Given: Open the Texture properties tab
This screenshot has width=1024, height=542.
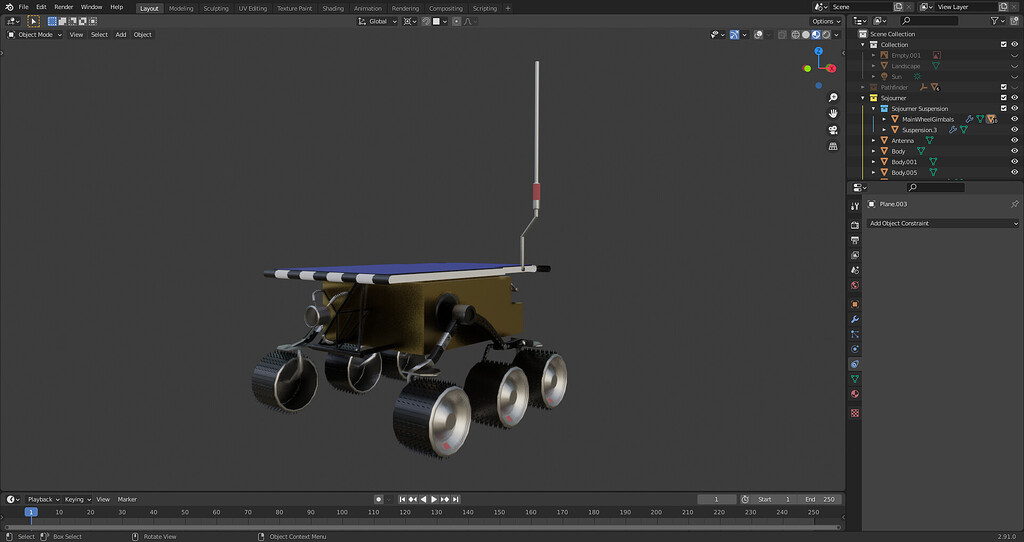Looking at the screenshot, I should [x=855, y=413].
